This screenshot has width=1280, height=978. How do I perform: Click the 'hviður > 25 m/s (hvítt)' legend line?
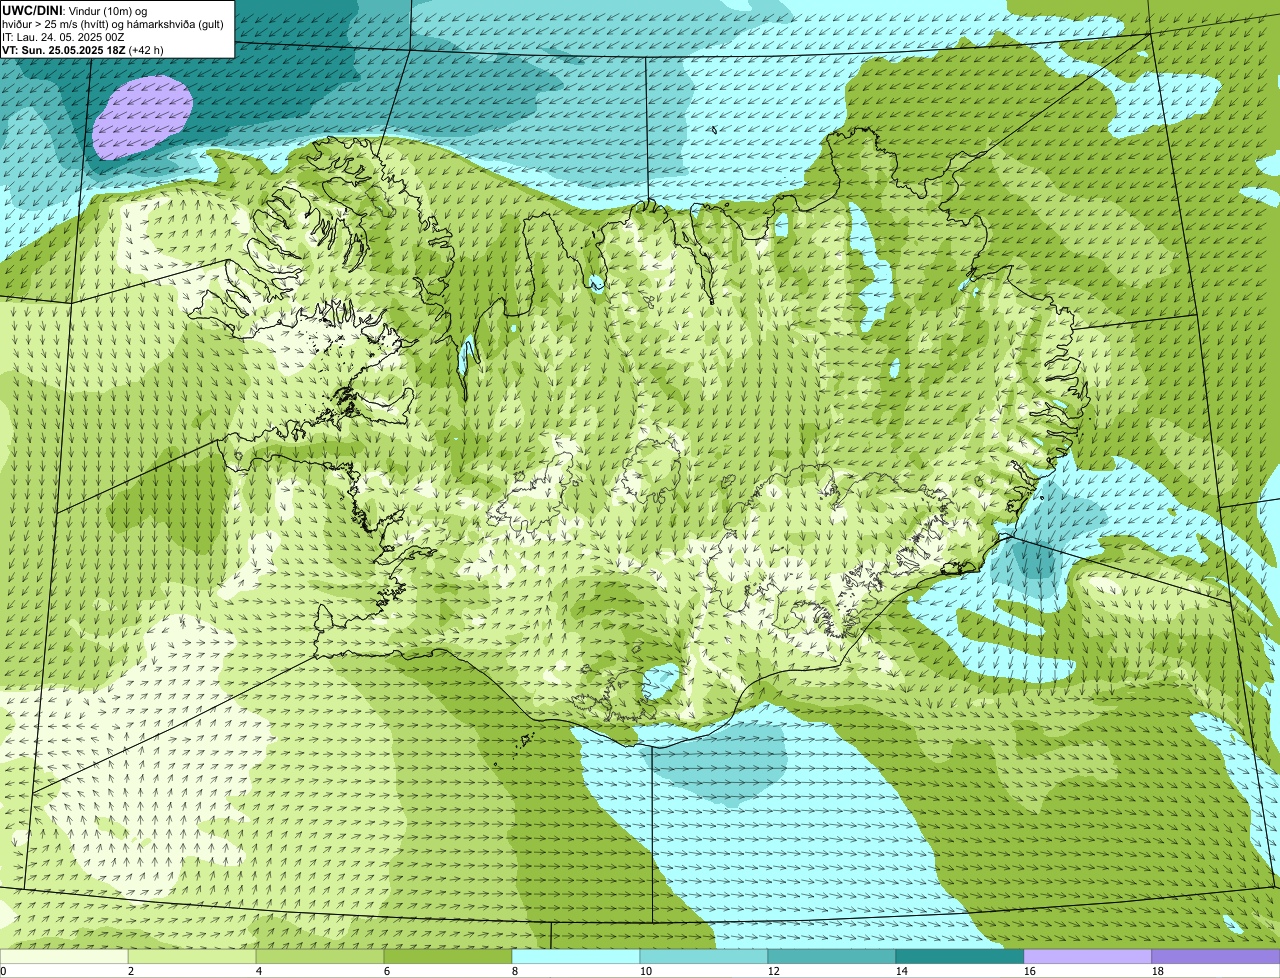tap(115, 23)
